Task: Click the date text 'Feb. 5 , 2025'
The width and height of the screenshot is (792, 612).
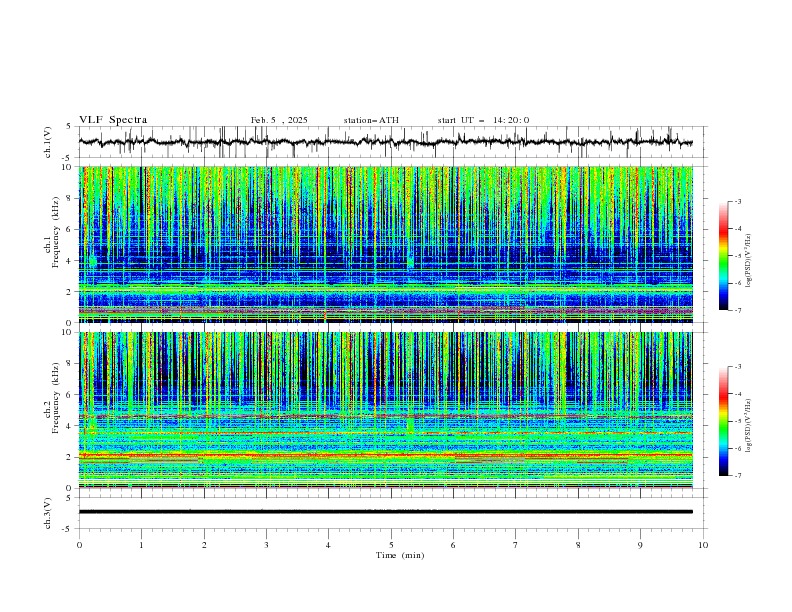Action: point(279,120)
